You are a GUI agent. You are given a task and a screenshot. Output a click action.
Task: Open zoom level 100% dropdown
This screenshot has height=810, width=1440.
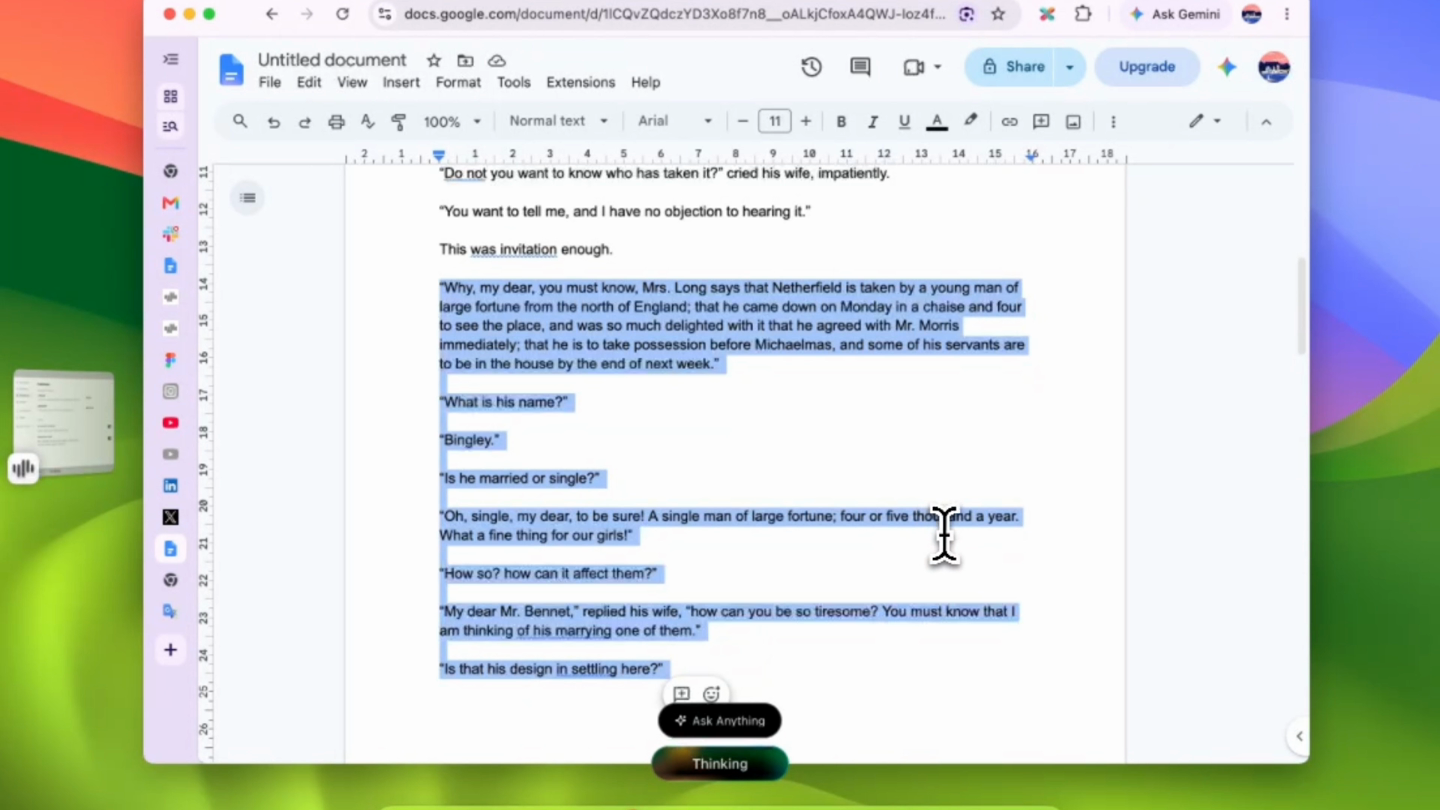point(452,122)
